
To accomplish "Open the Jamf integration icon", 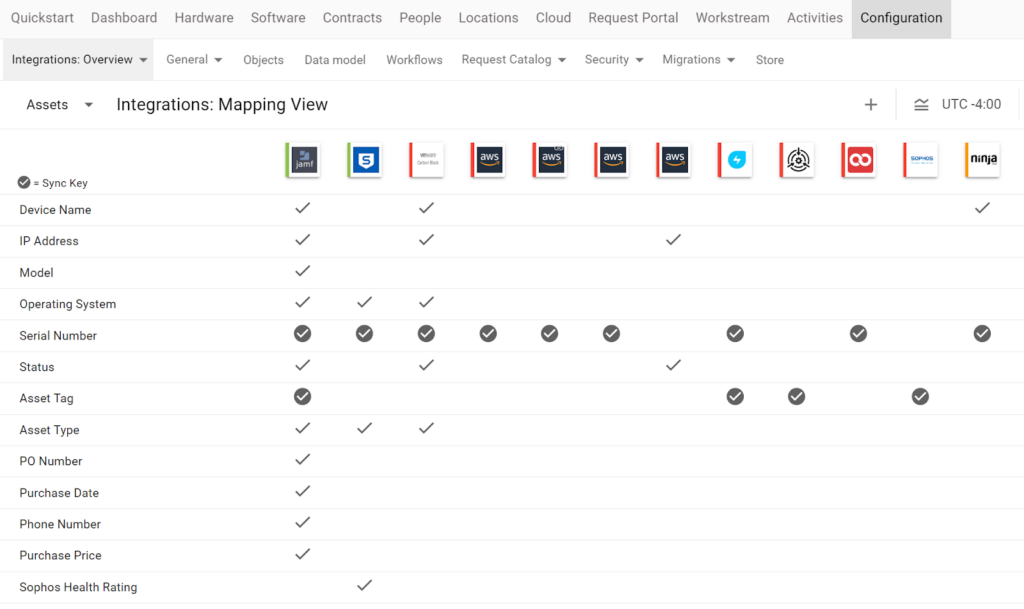I will pyautogui.click(x=303, y=160).
